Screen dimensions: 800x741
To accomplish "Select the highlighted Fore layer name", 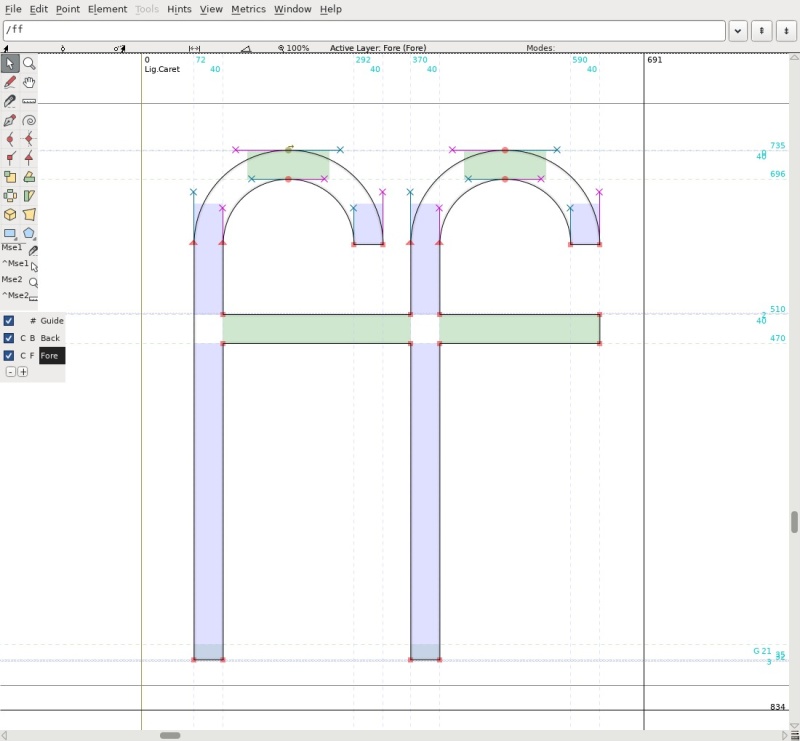I will 52,355.
